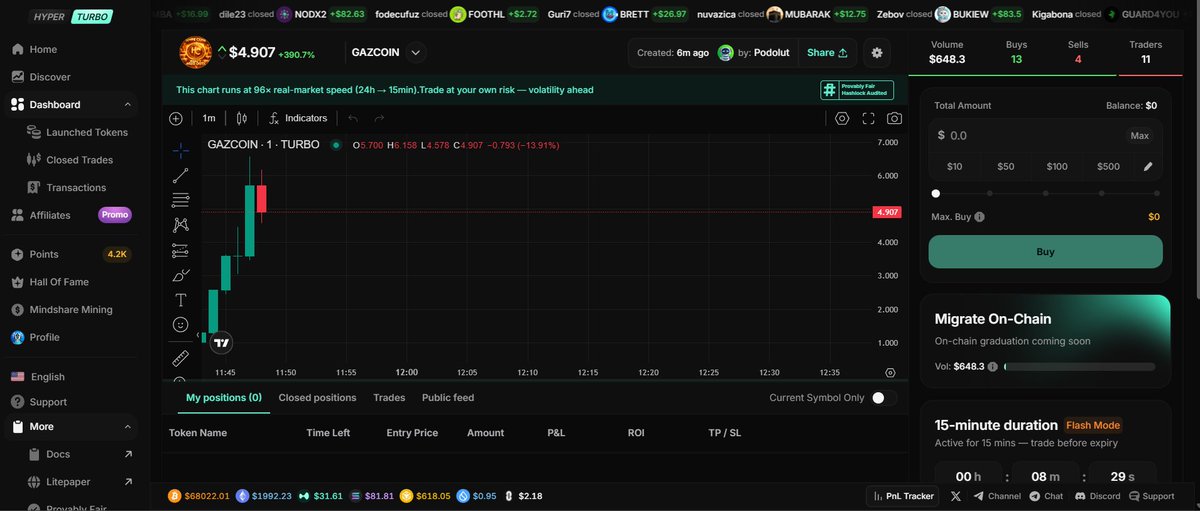The width and height of the screenshot is (1200, 511).
Task: Redo chart action
Action: tap(379, 118)
